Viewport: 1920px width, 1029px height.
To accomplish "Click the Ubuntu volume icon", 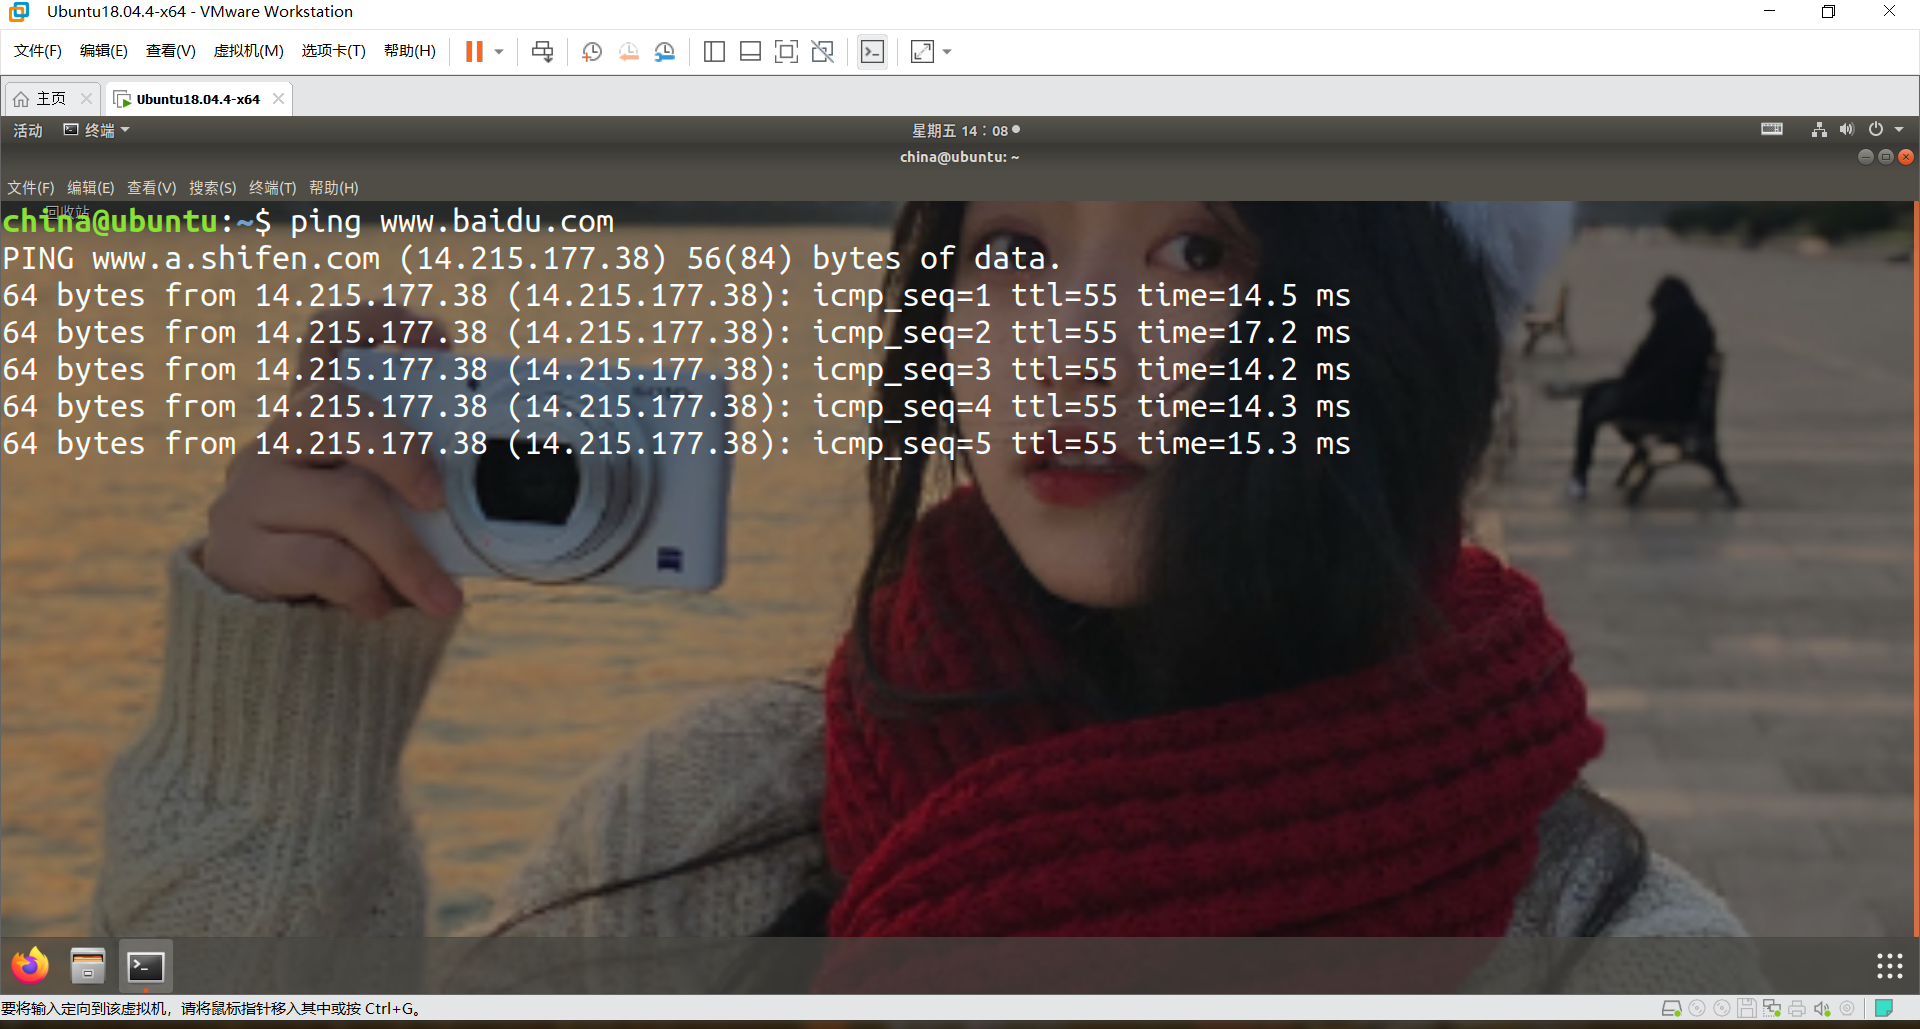I will pos(1846,129).
